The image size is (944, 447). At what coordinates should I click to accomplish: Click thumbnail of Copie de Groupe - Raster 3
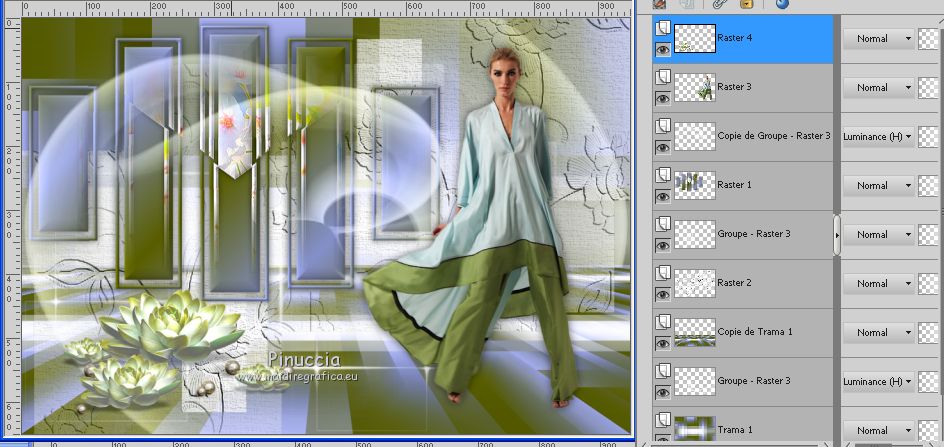pos(695,136)
